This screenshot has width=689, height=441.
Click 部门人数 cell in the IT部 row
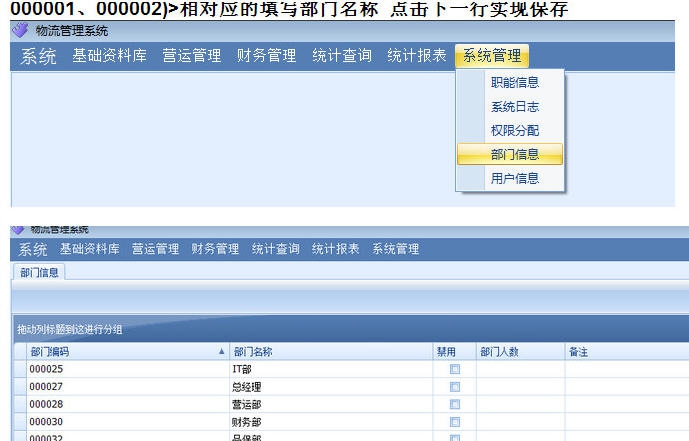(521, 369)
